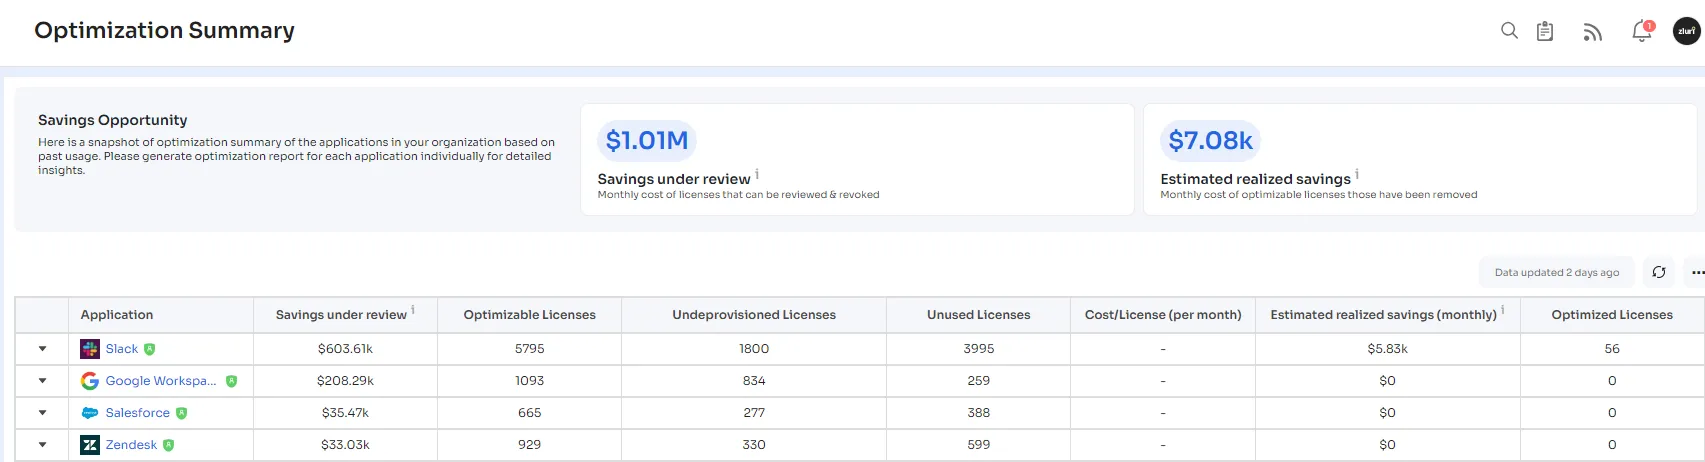
Task: Click the shield badge beside Zendesk
Action: click(x=168, y=445)
